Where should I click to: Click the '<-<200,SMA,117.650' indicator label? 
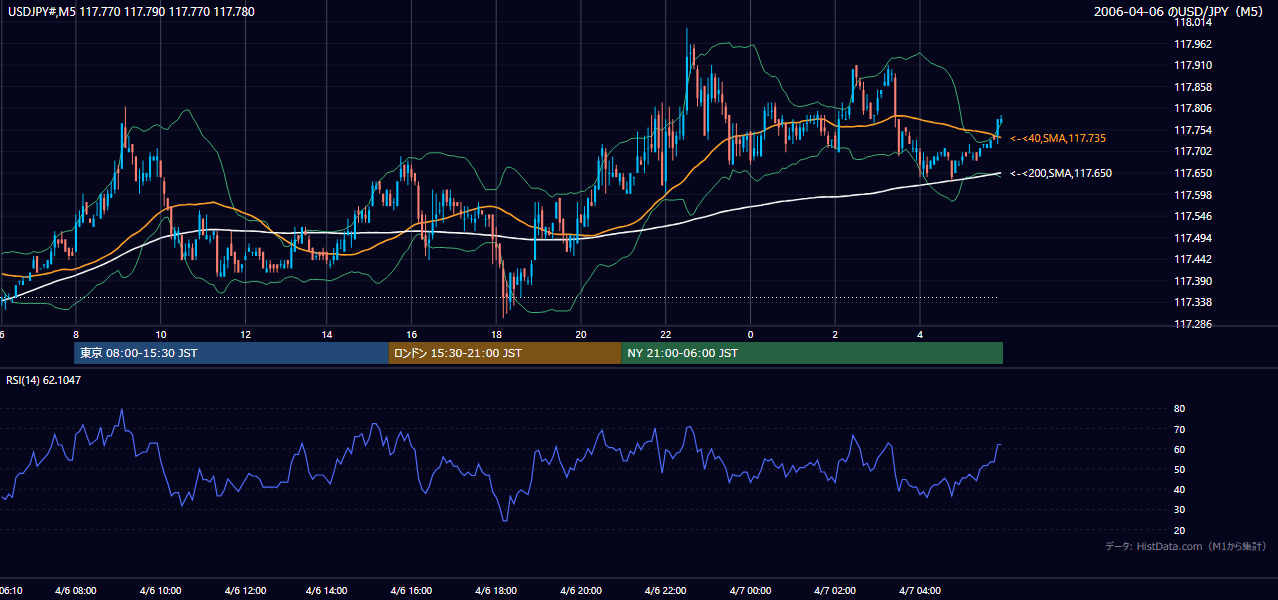1060,173
